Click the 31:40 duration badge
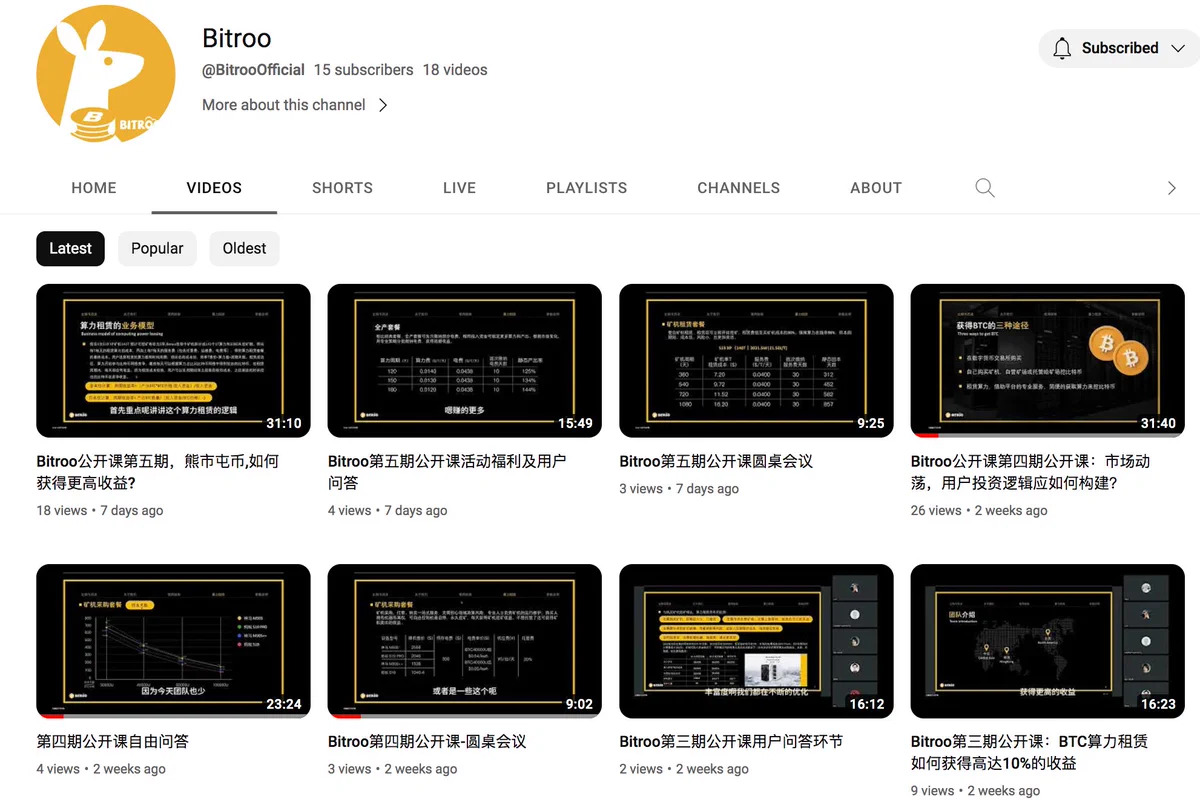The height and width of the screenshot is (805, 1200). point(1158,424)
